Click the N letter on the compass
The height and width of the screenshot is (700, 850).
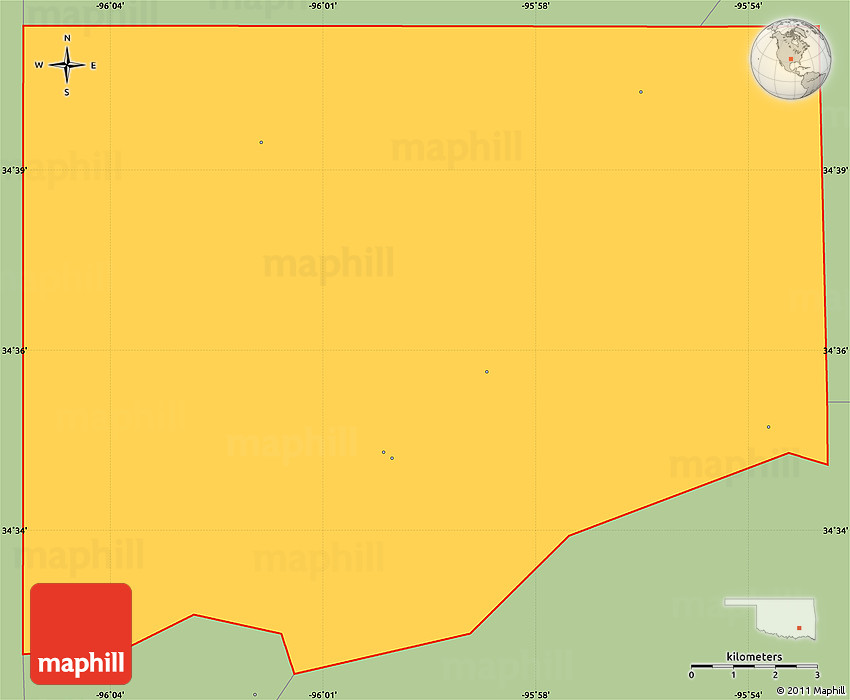pyautogui.click(x=67, y=39)
